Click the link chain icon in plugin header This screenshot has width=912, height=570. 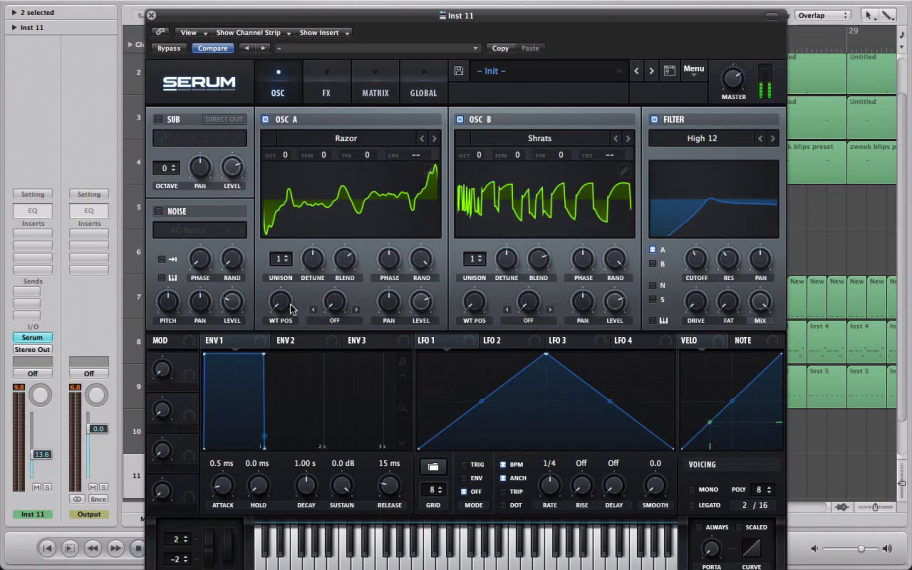click(x=160, y=33)
